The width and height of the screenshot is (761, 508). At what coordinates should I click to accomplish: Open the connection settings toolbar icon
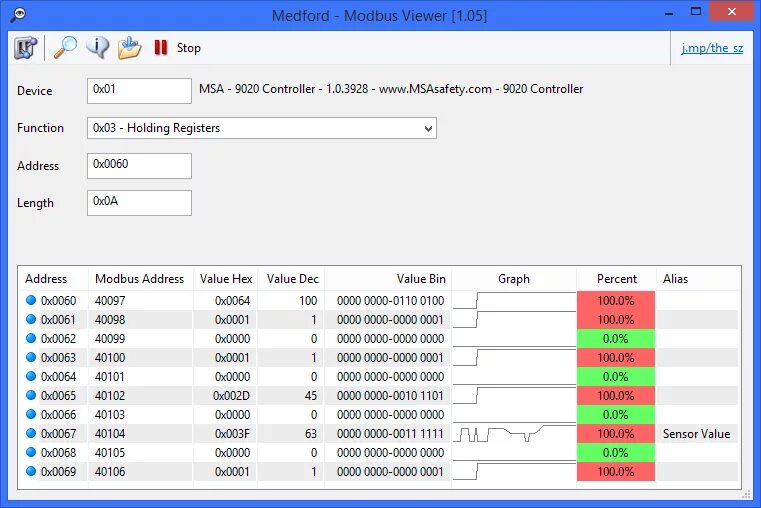[x=25, y=48]
